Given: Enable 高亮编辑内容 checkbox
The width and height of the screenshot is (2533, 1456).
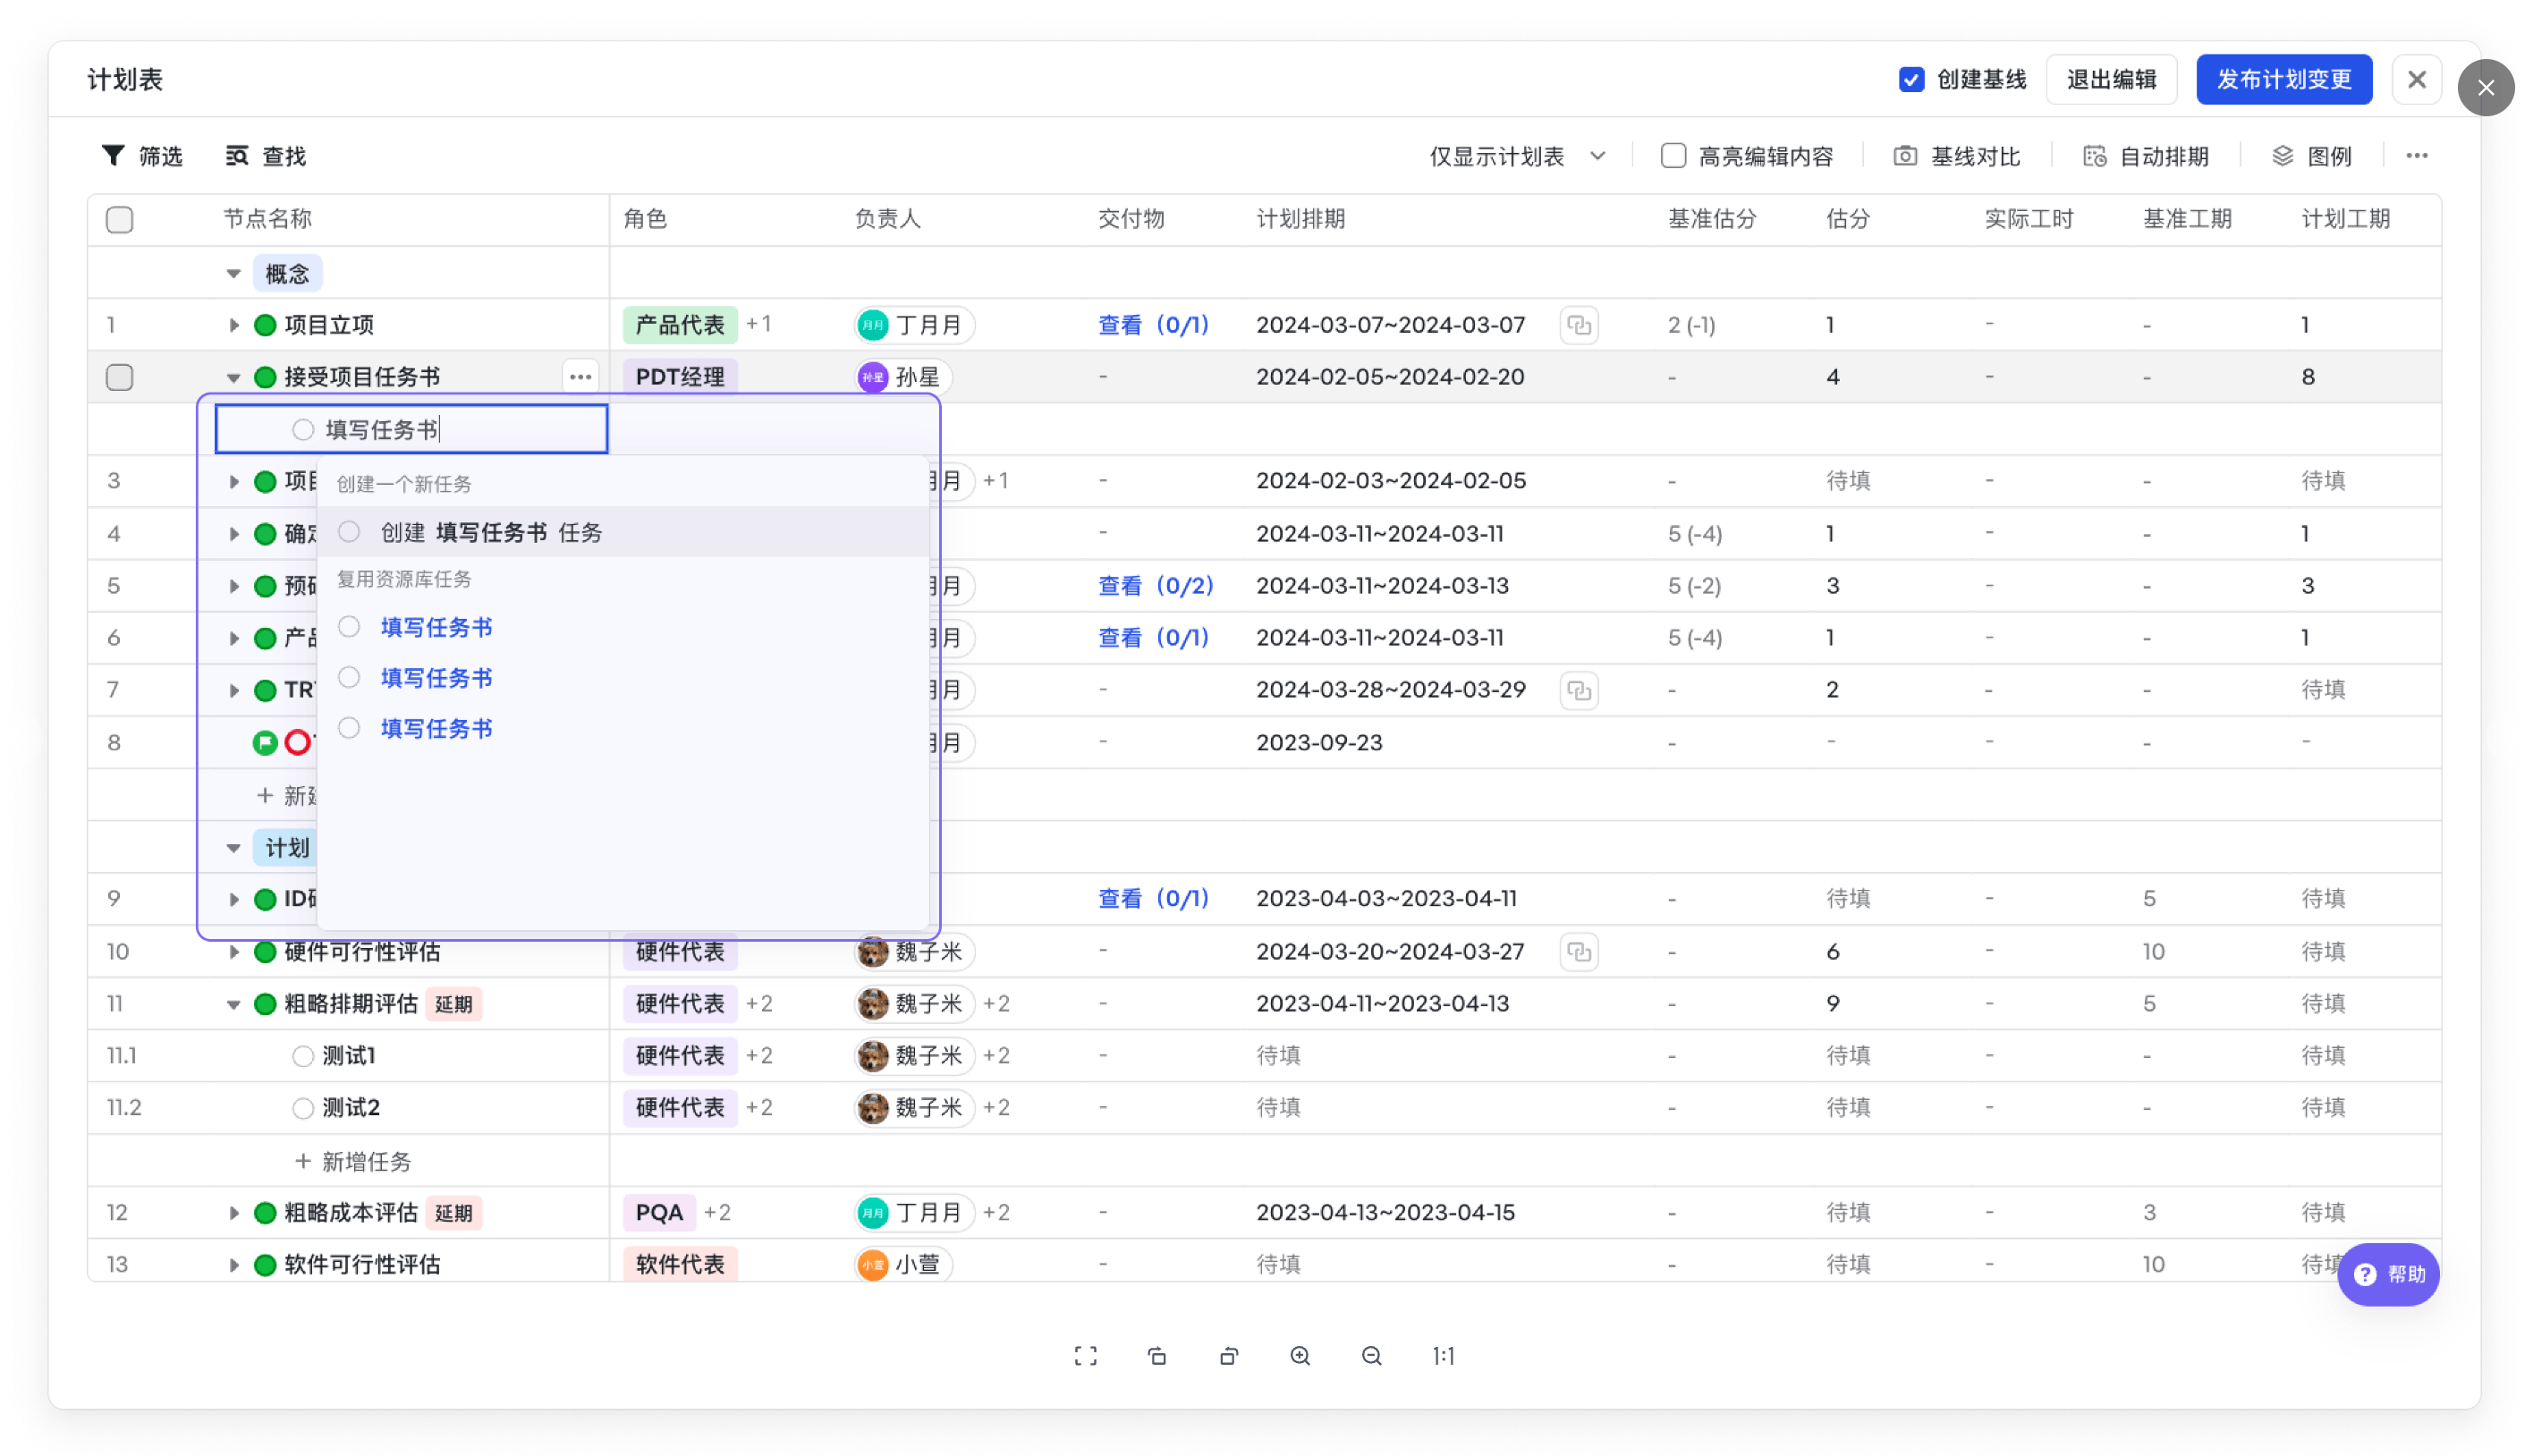Looking at the screenshot, I should point(1673,156).
